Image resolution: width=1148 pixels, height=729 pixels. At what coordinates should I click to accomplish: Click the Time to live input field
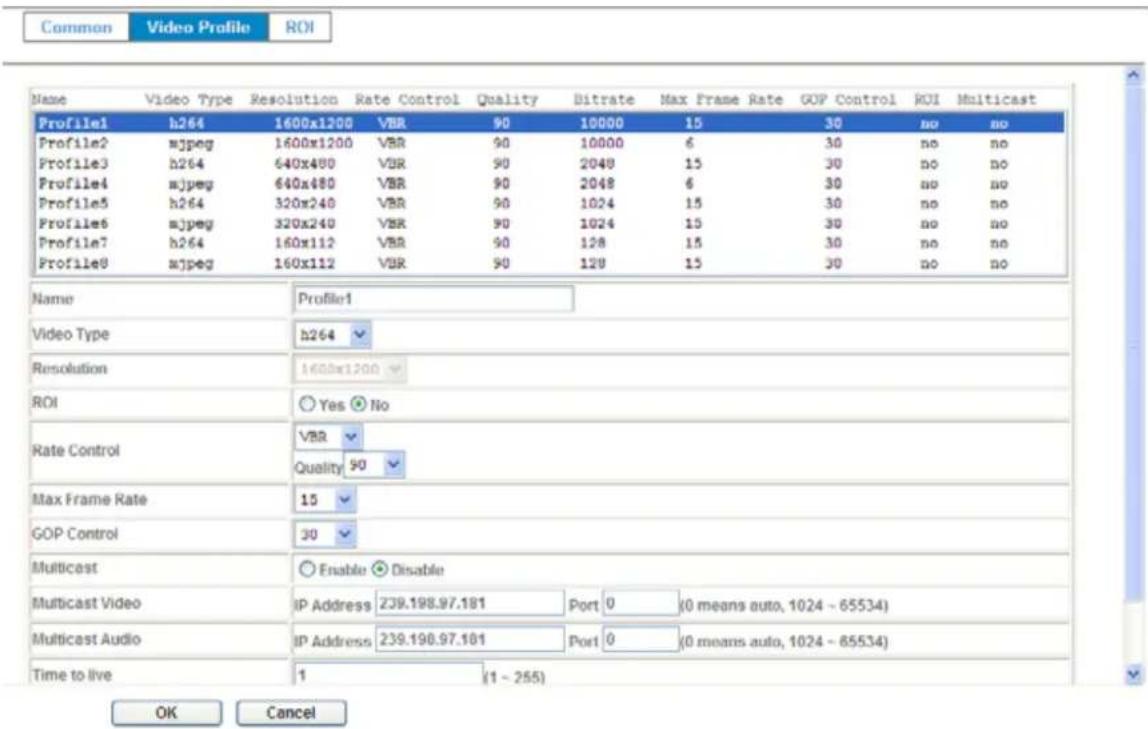[x=388, y=674]
